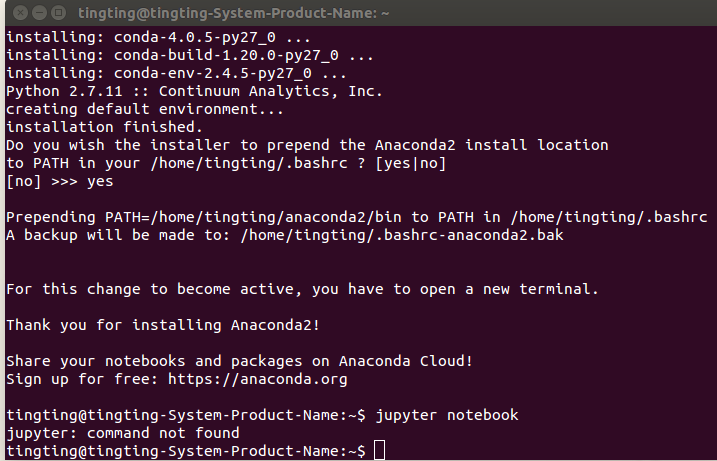Open the https://anaconda.org link
This screenshot has height=461, width=717.
pos(257,379)
